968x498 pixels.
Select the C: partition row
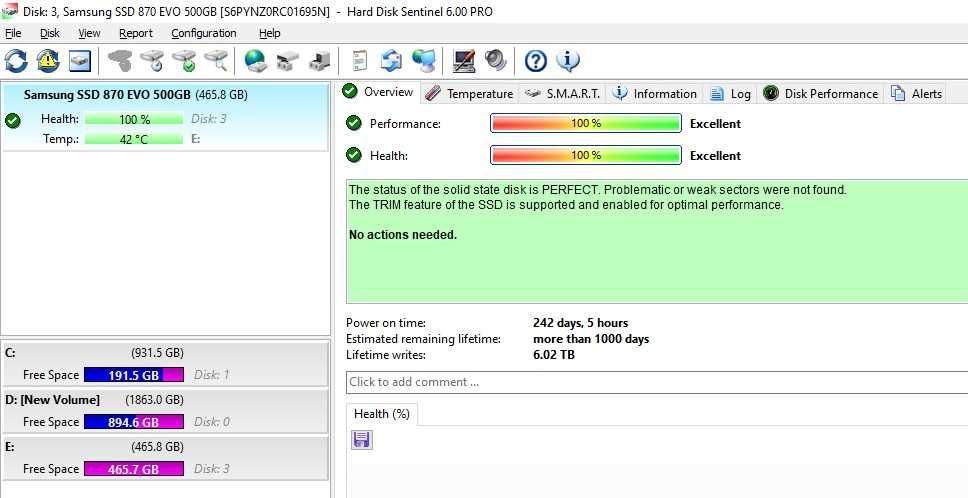(164, 364)
